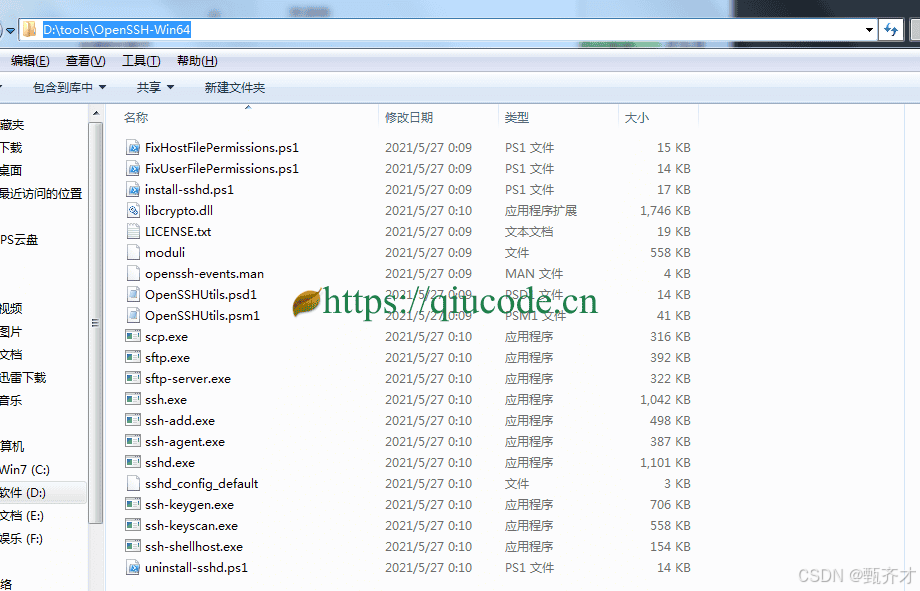Click the 应用程序扩展 type cell
Screen dimensions: 920x591
541,211
